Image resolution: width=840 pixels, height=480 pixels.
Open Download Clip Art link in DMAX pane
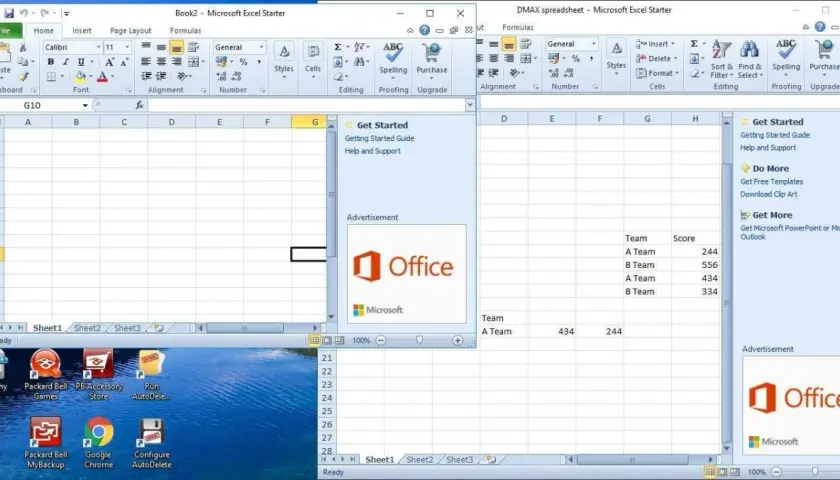pyautogui.click(x=769, y=194)
